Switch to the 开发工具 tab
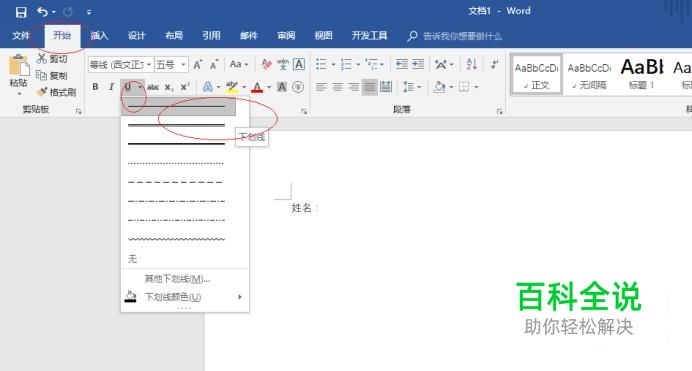This screenshot has height=371, width=692. click(x=369, y=36)
